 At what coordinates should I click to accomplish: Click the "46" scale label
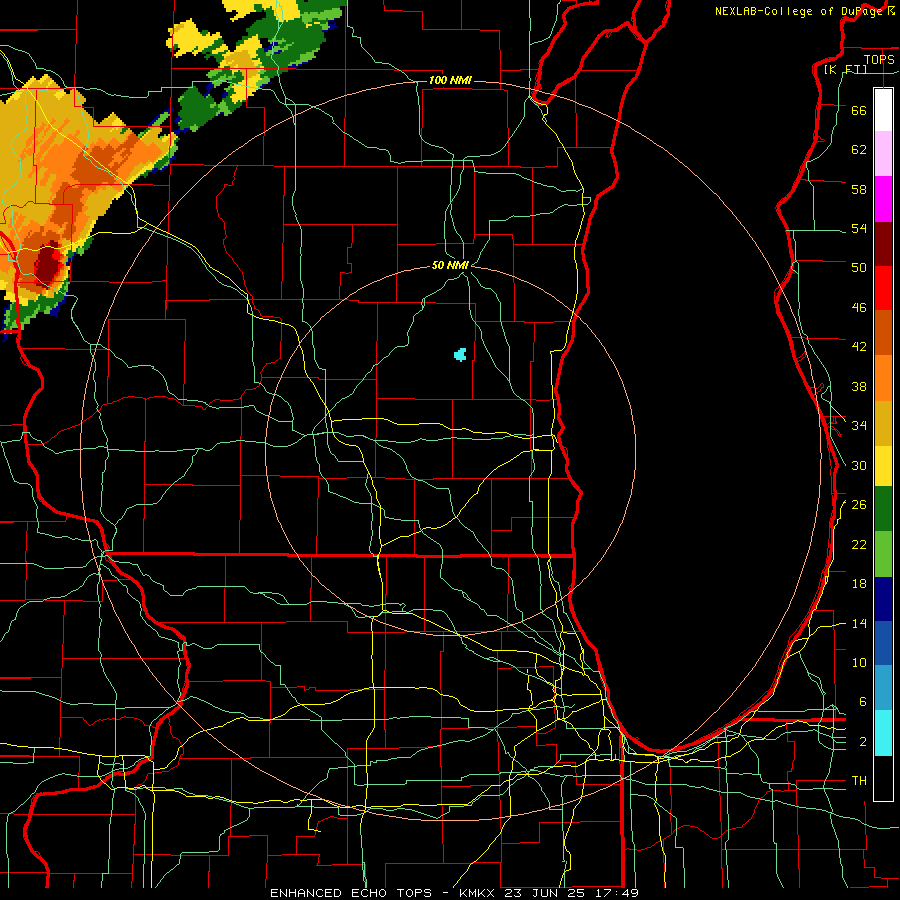(x=859, y=307)
